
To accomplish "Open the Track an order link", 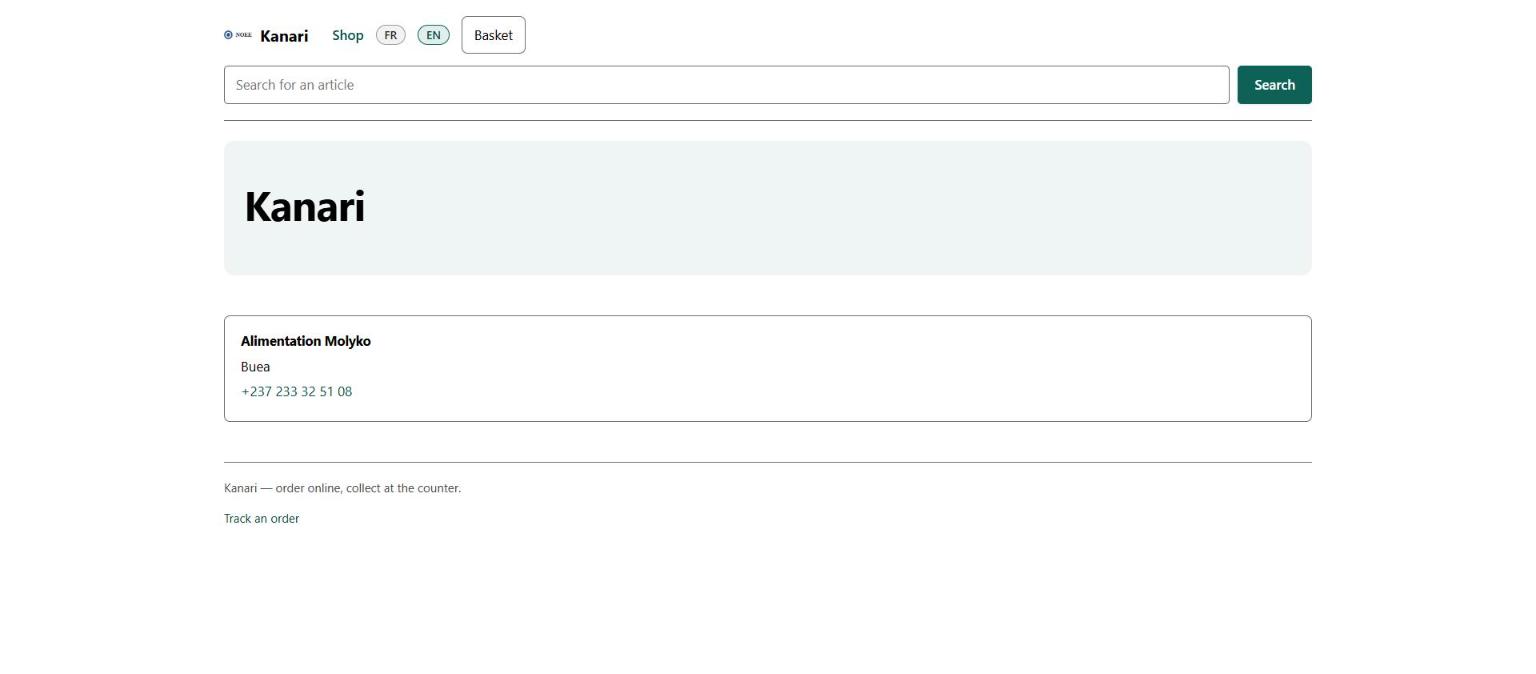I will pos(261,518).
